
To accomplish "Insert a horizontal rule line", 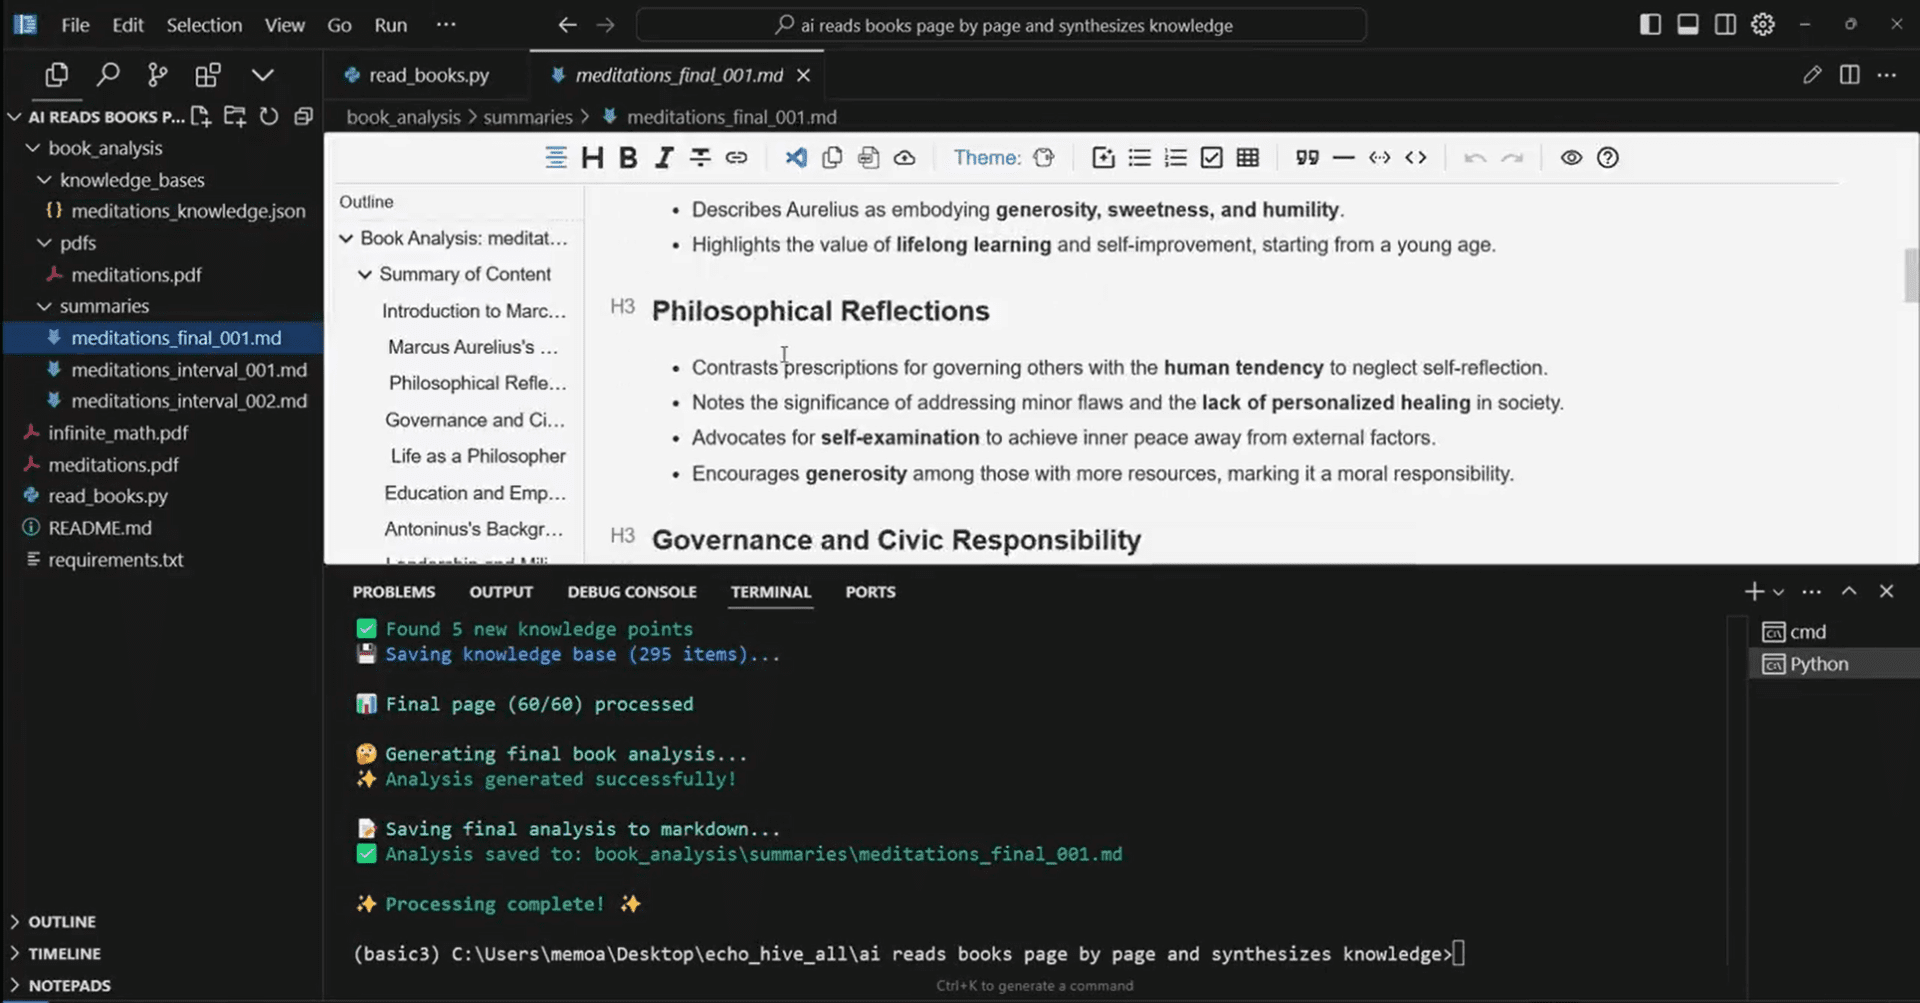I will click(1343, 157).
